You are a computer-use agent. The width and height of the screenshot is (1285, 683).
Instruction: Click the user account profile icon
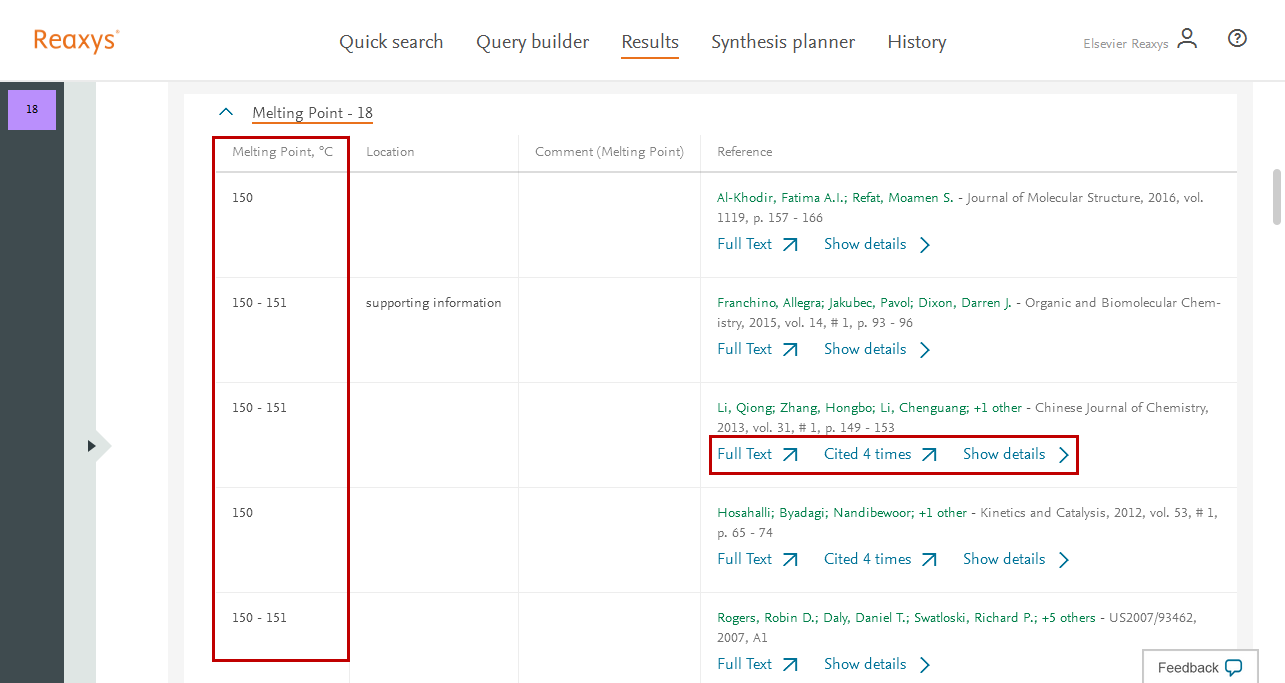click(x=1187, y=40)
